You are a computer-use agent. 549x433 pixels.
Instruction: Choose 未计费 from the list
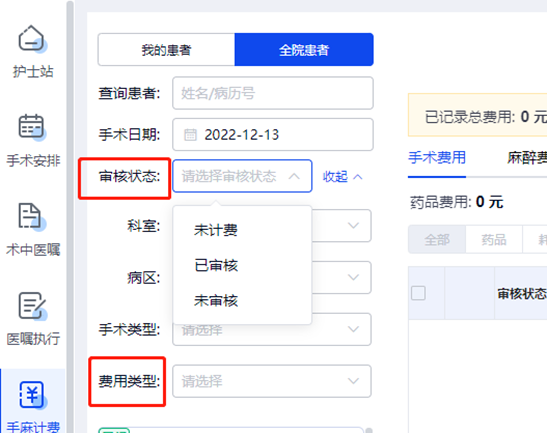[216, 230]
